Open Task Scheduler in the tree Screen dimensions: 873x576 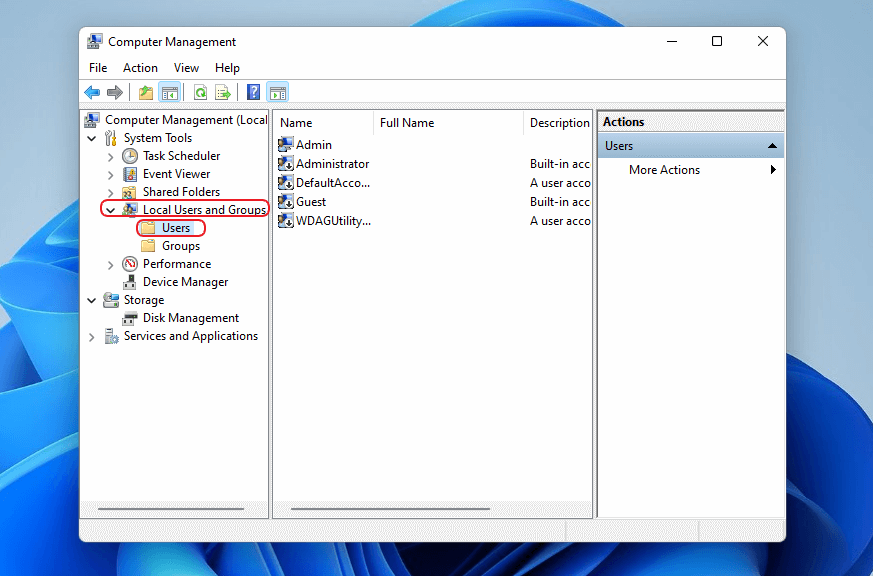point(181,156)
